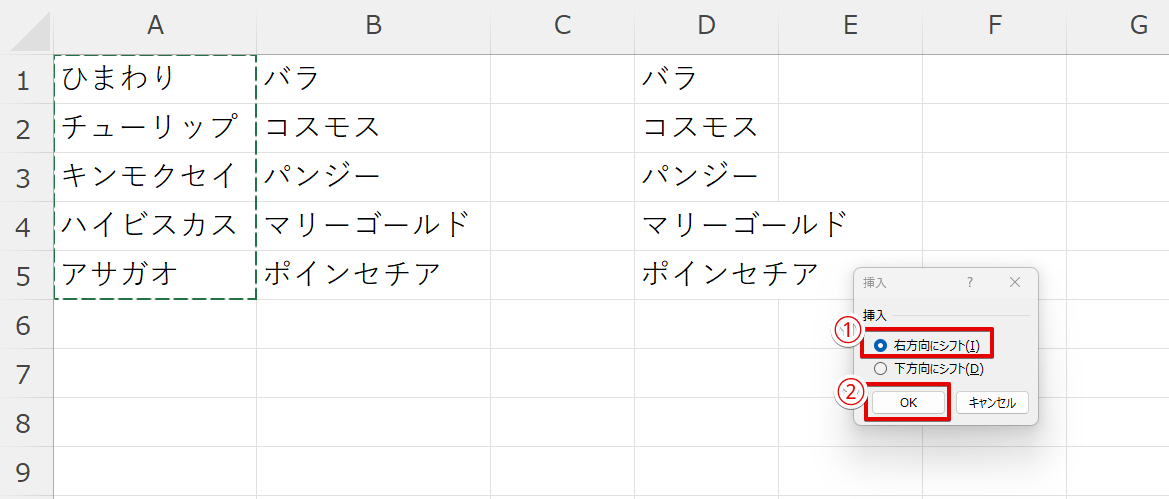Click cell A3 with キンモクセイ

point(155,177)
